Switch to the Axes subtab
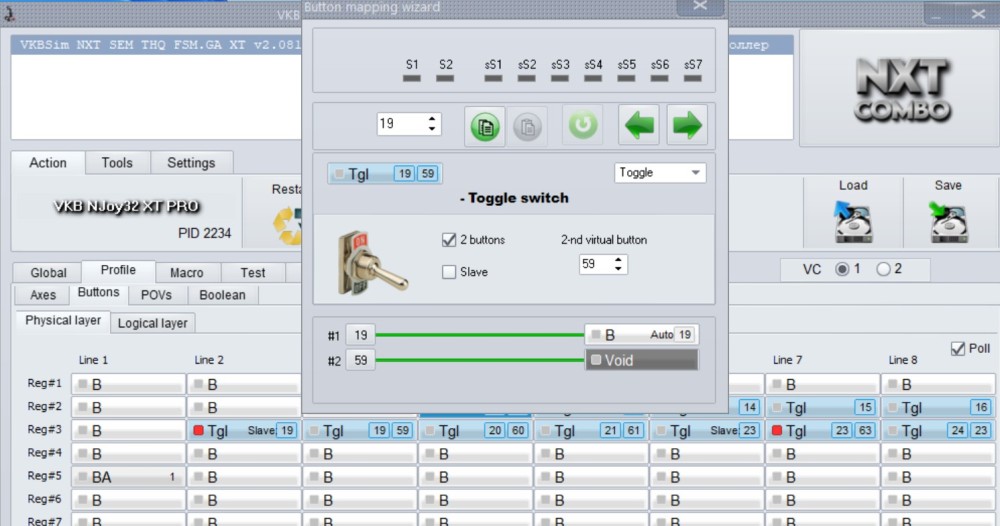 (x=43, y=295)
